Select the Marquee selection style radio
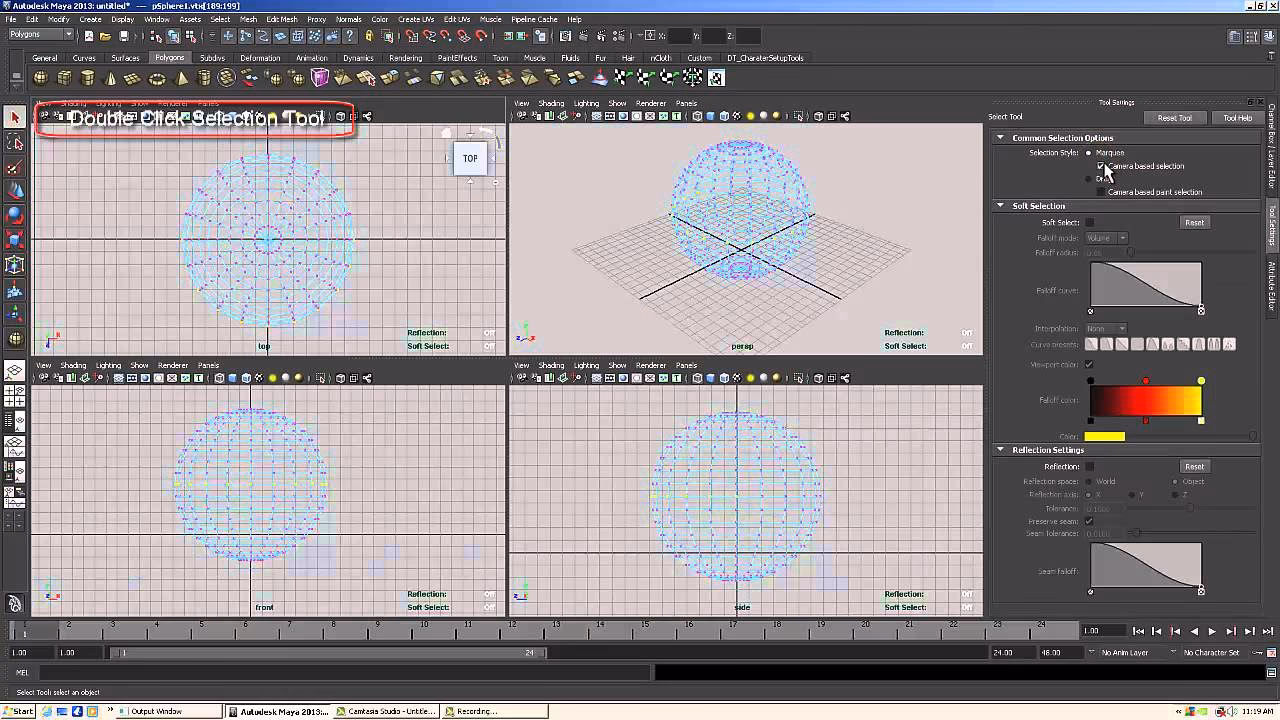Image resolution: width=1280 pixels, height=720 pixels. pos(1089,153)
